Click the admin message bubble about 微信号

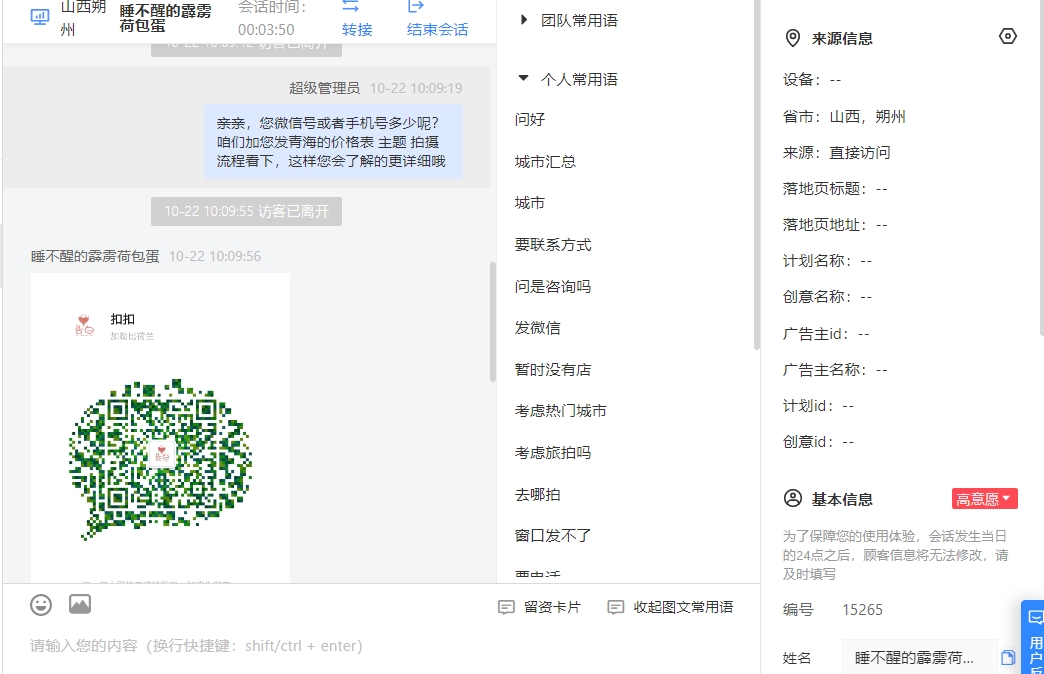tap(333, 142)
